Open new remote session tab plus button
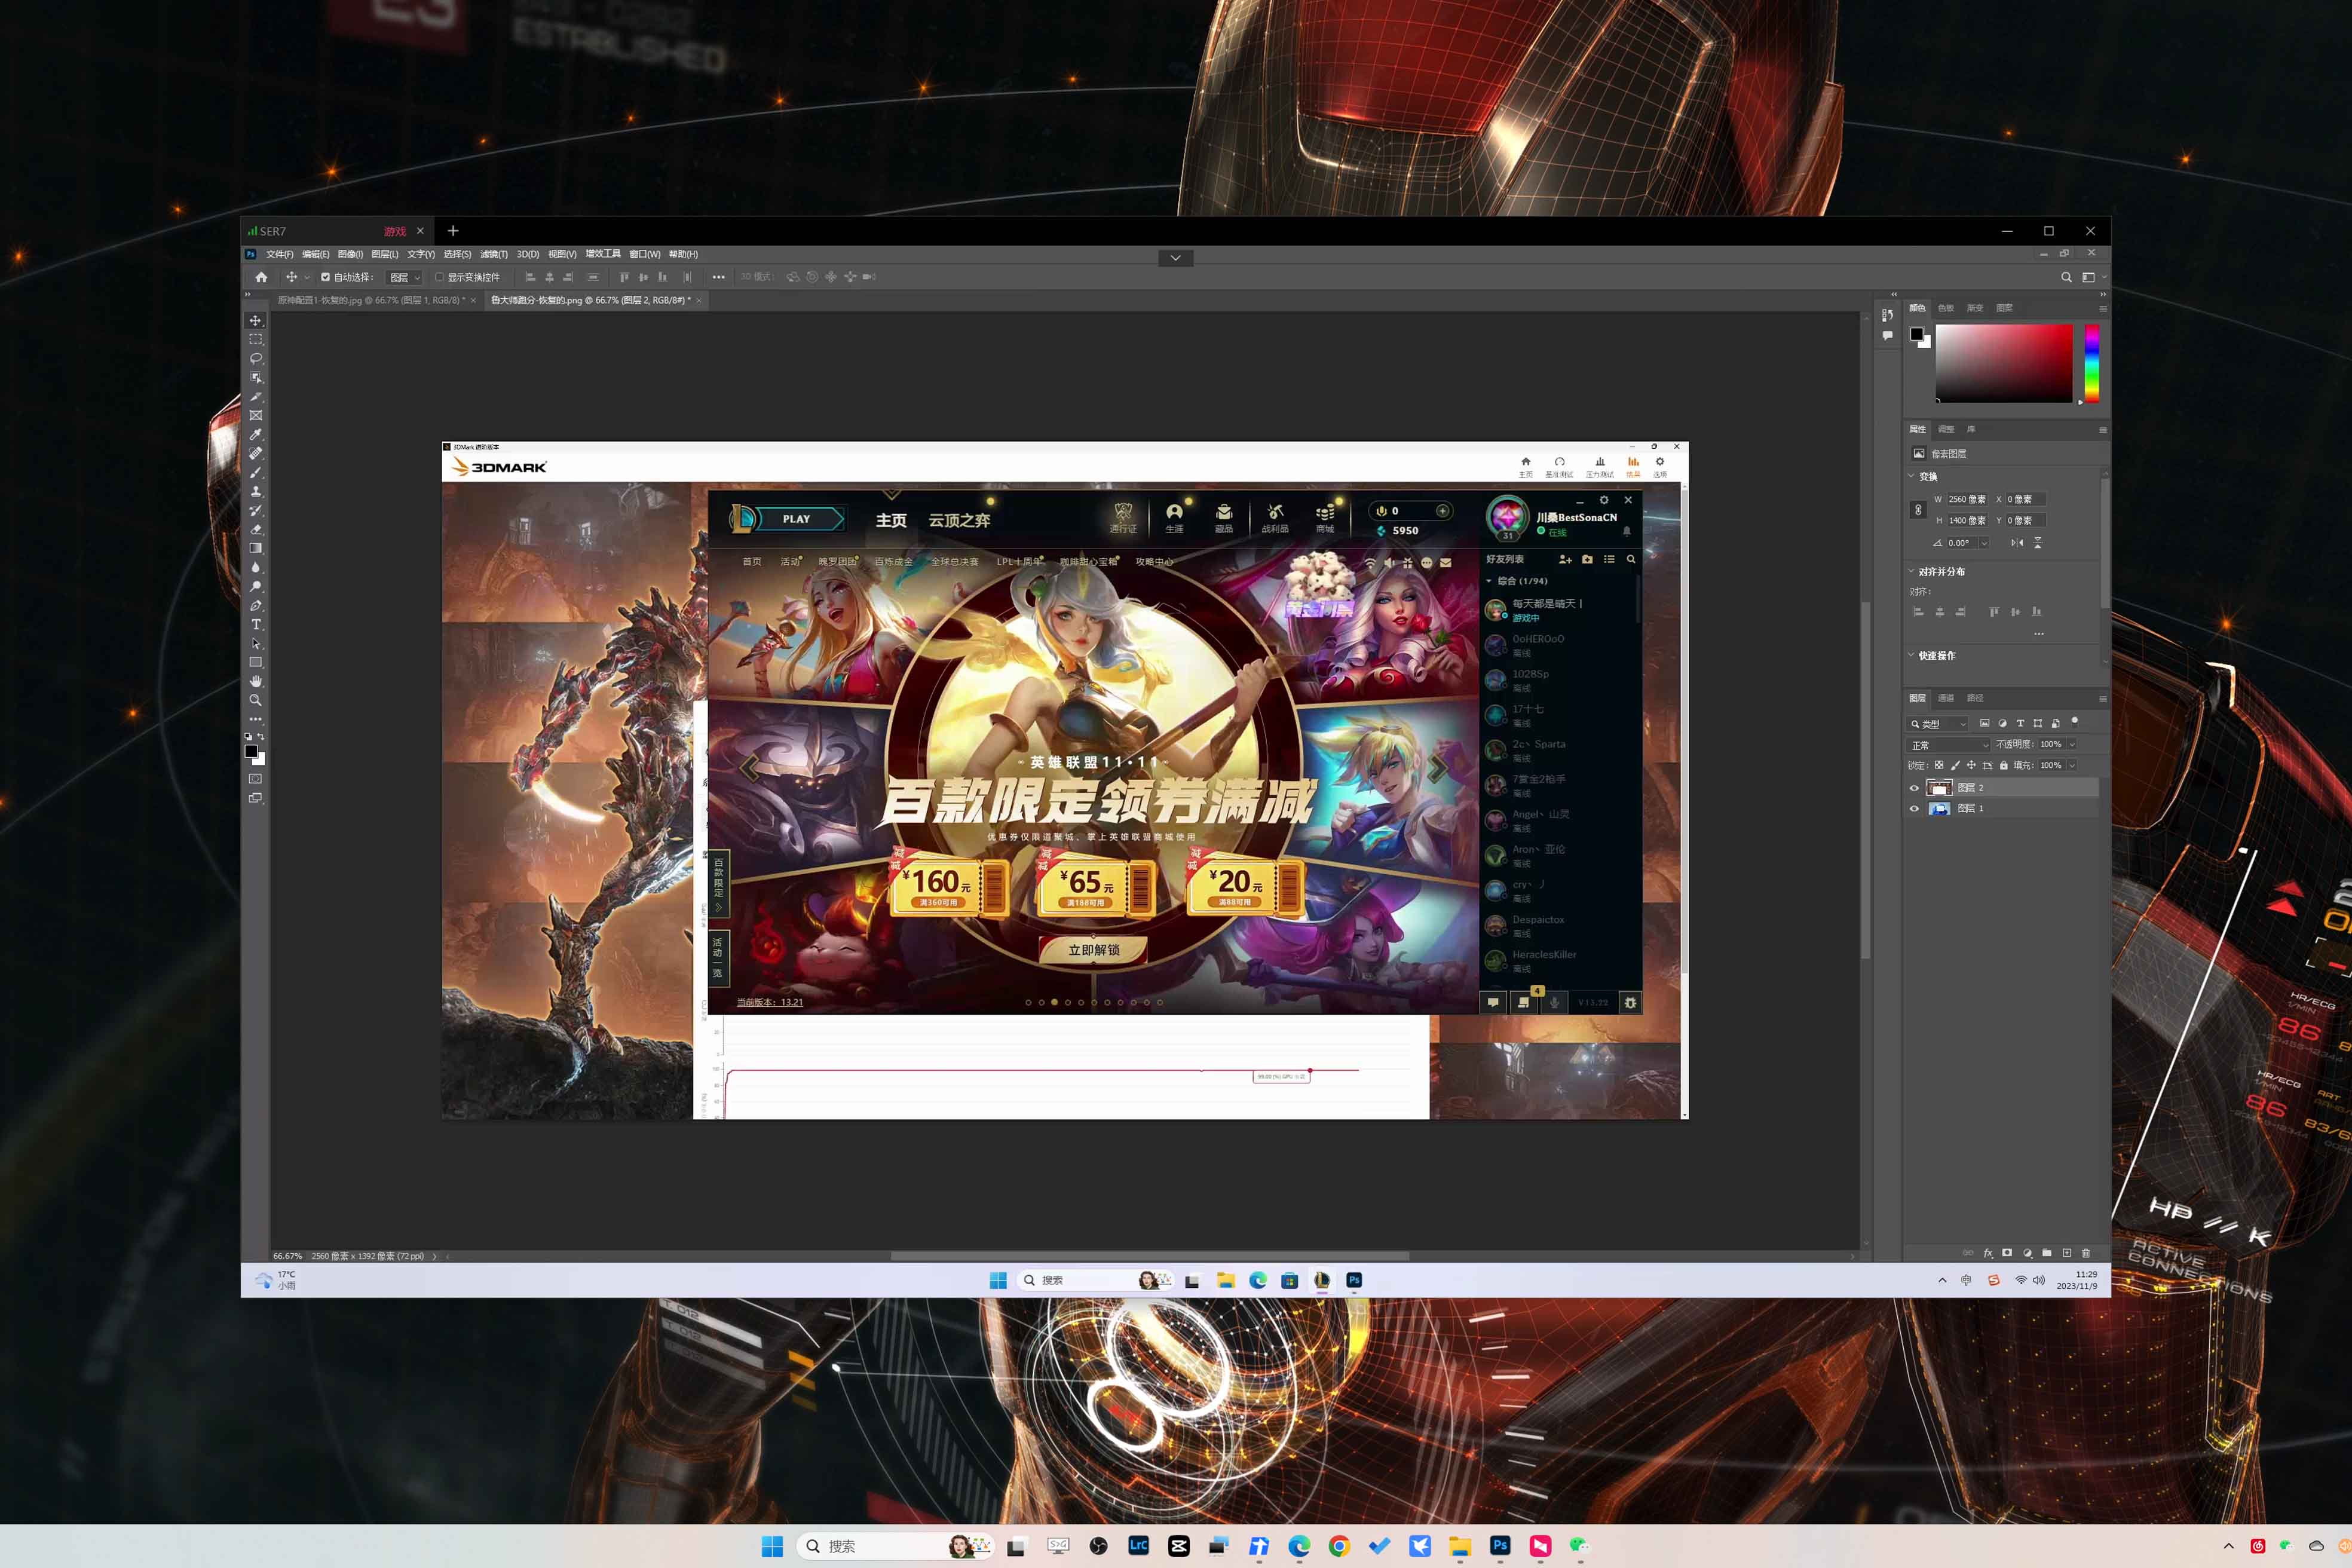This screenshot has height=1568, width=2352. tap(453, 231)
